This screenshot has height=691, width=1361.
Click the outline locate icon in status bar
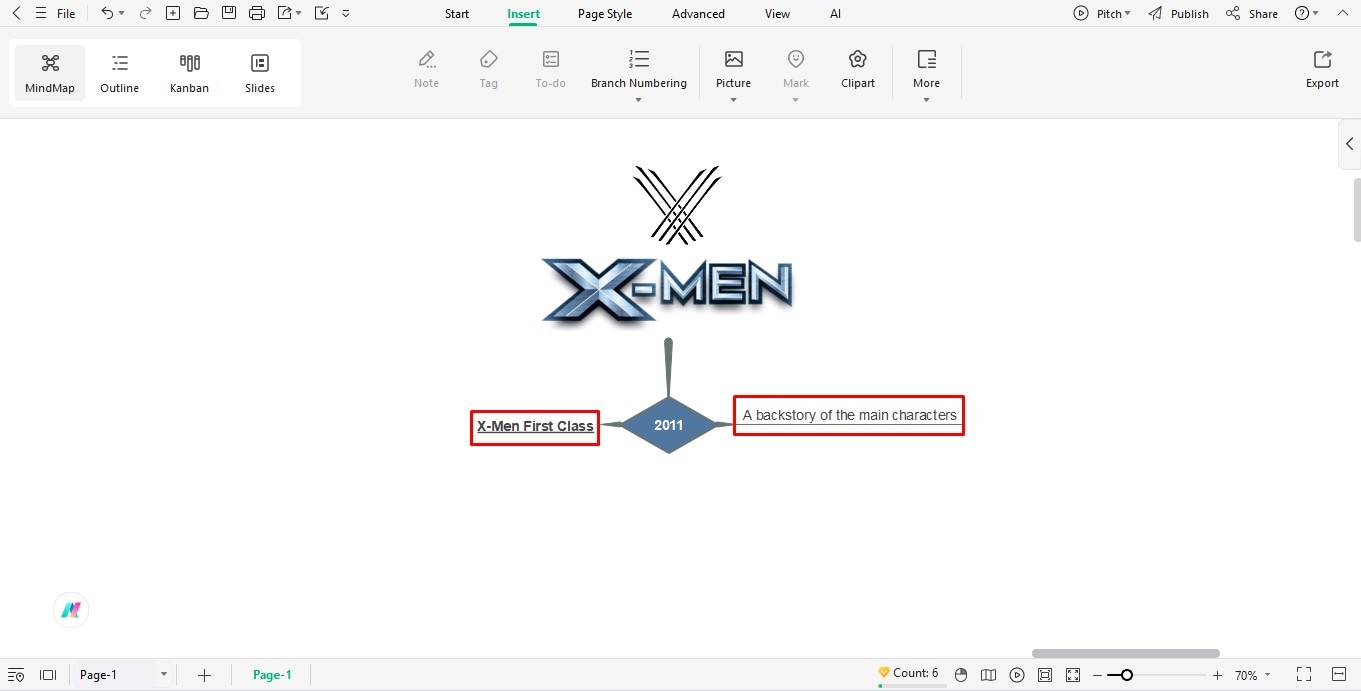click(x=16, y=675)
